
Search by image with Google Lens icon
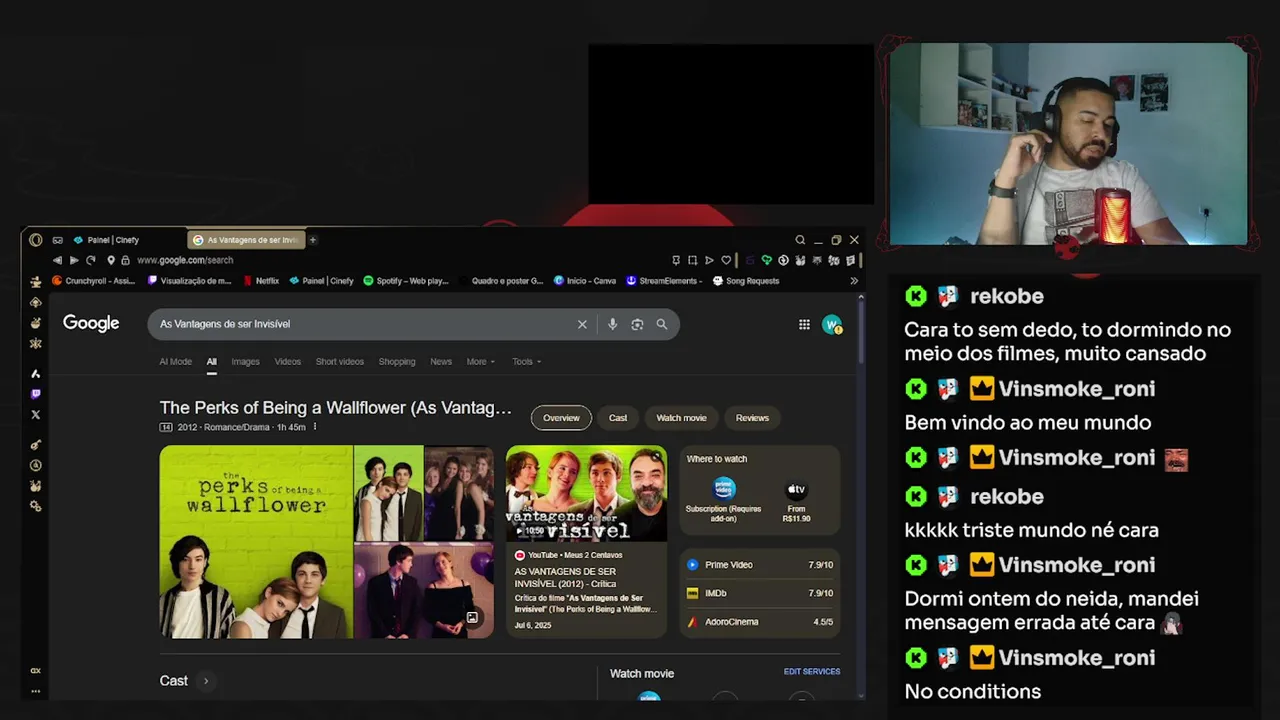point(637,324)
